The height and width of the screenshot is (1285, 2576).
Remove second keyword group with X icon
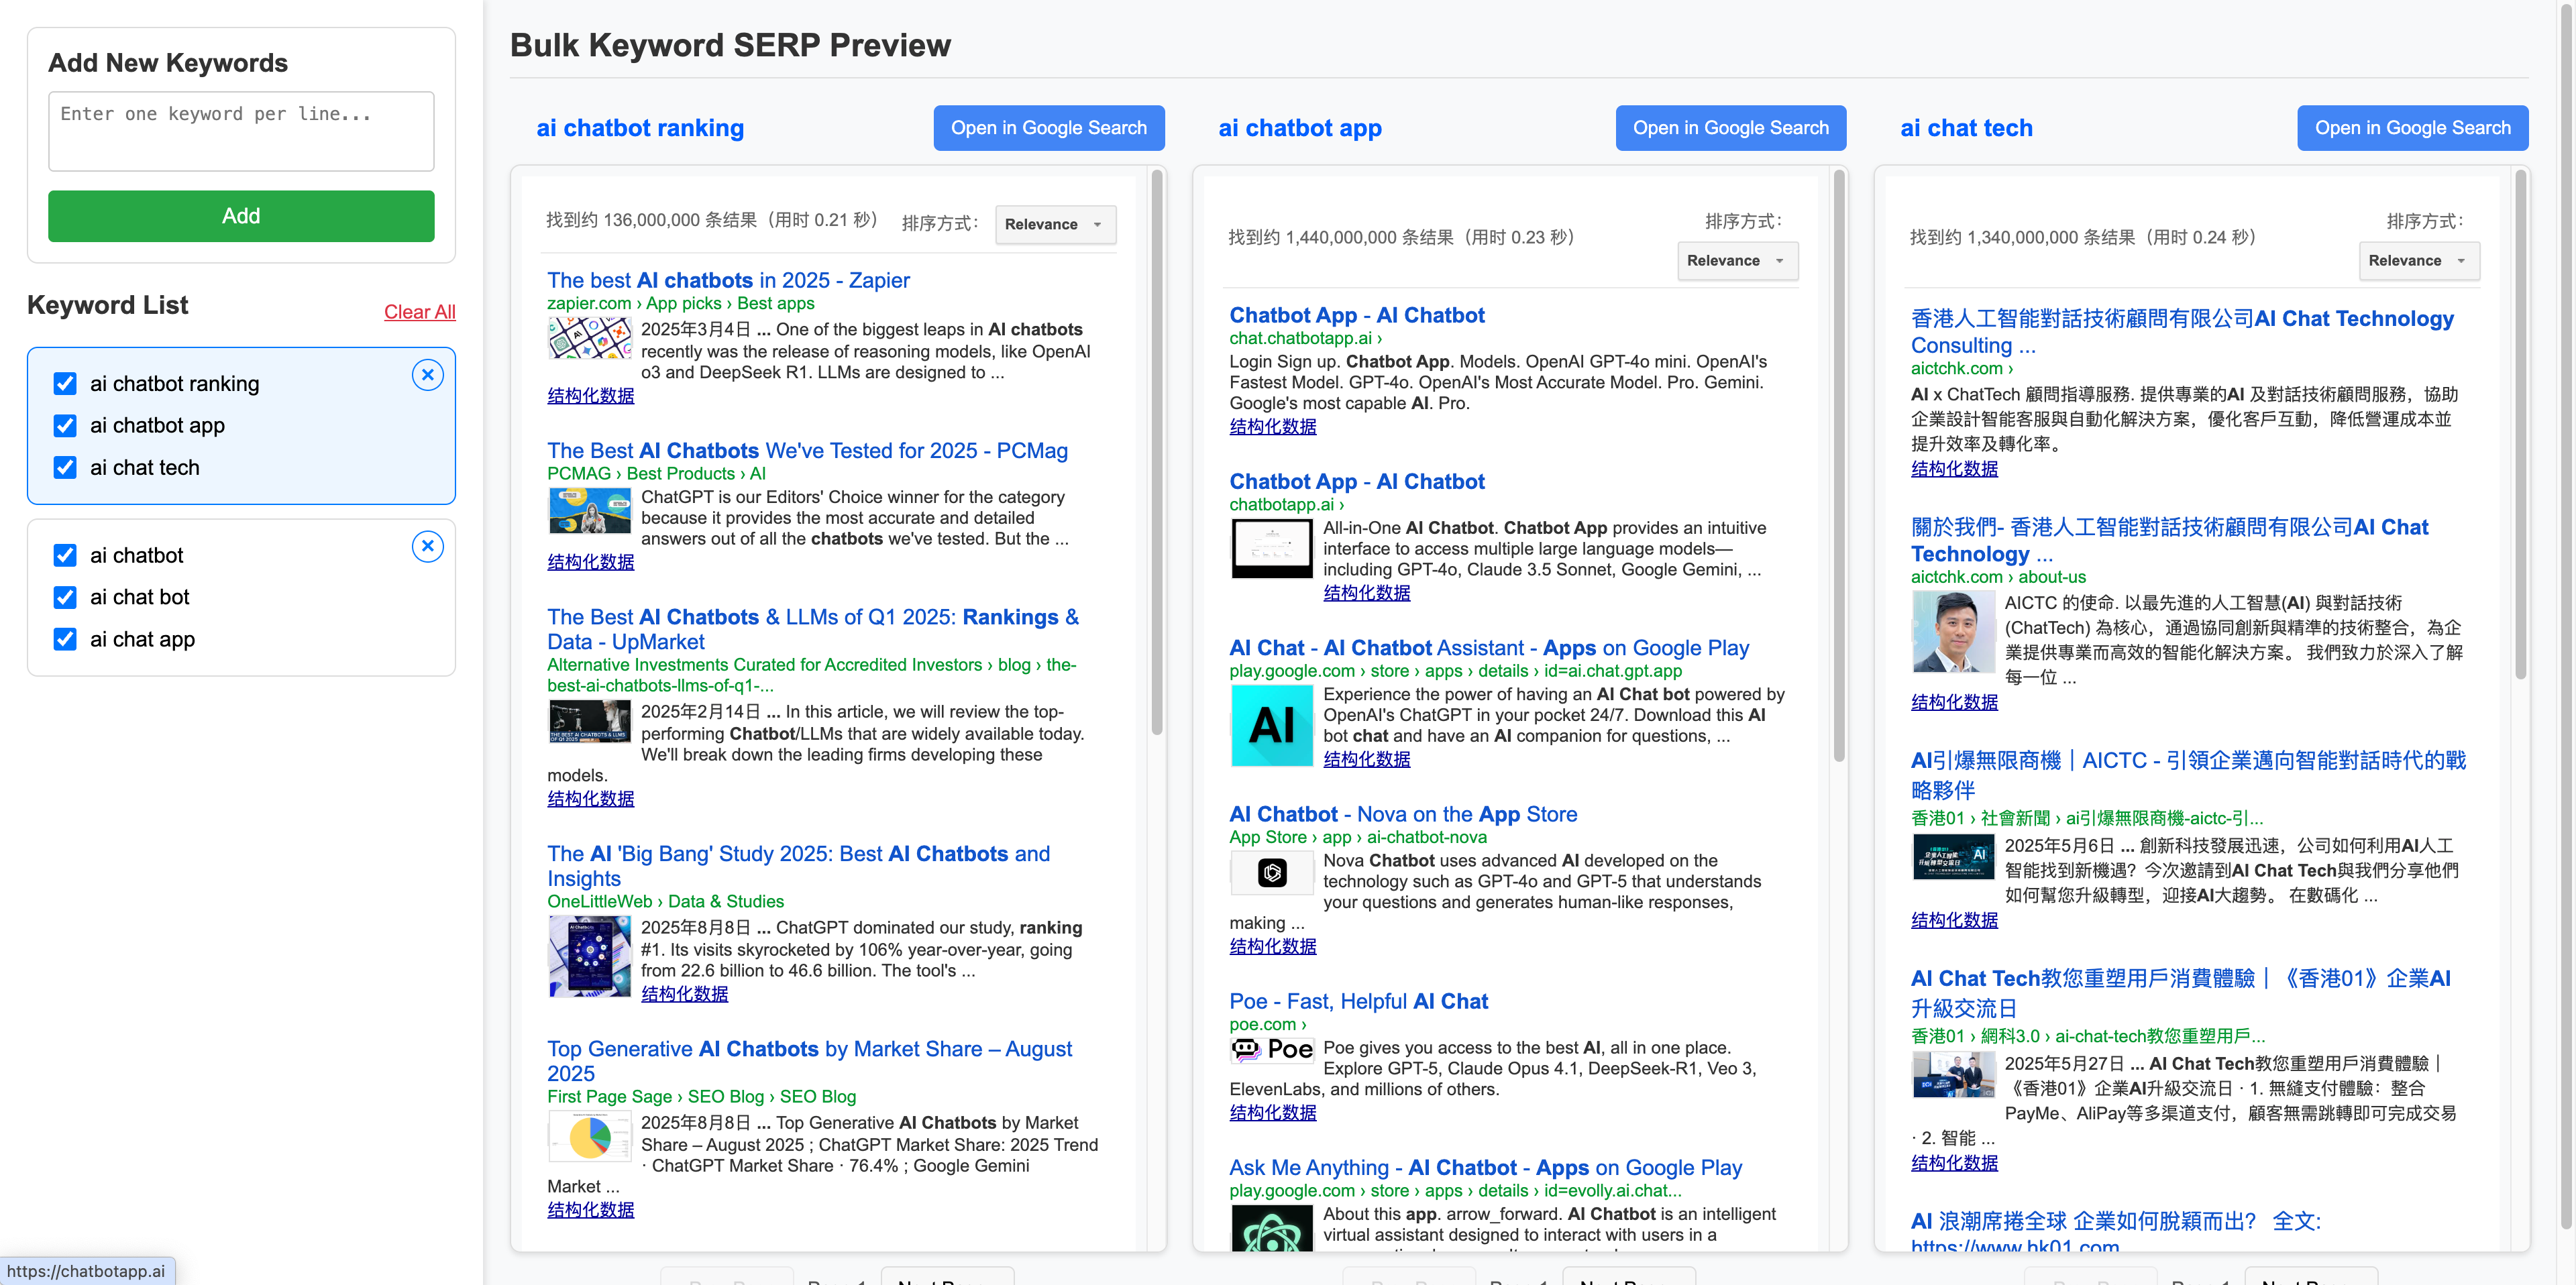tap(427, 546)
